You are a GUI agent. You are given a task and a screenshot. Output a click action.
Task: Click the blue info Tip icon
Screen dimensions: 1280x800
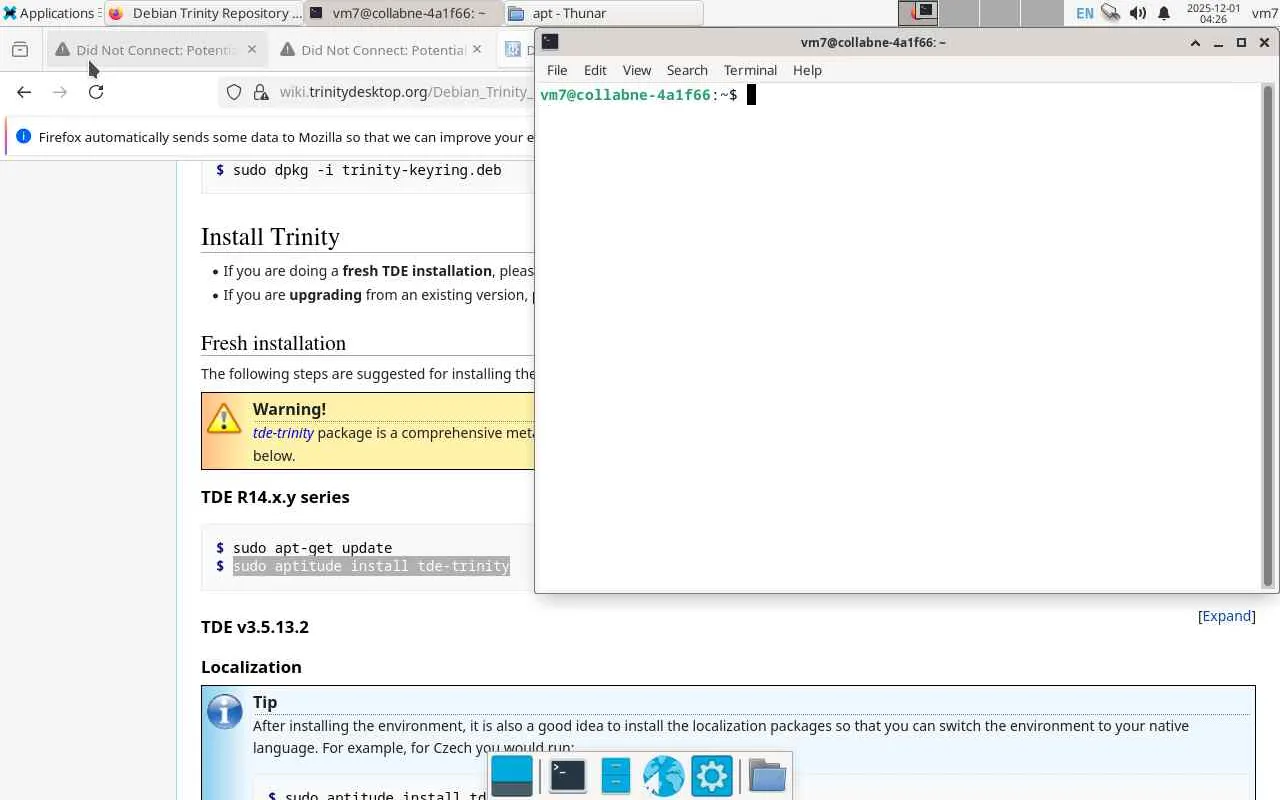[225, 711]
